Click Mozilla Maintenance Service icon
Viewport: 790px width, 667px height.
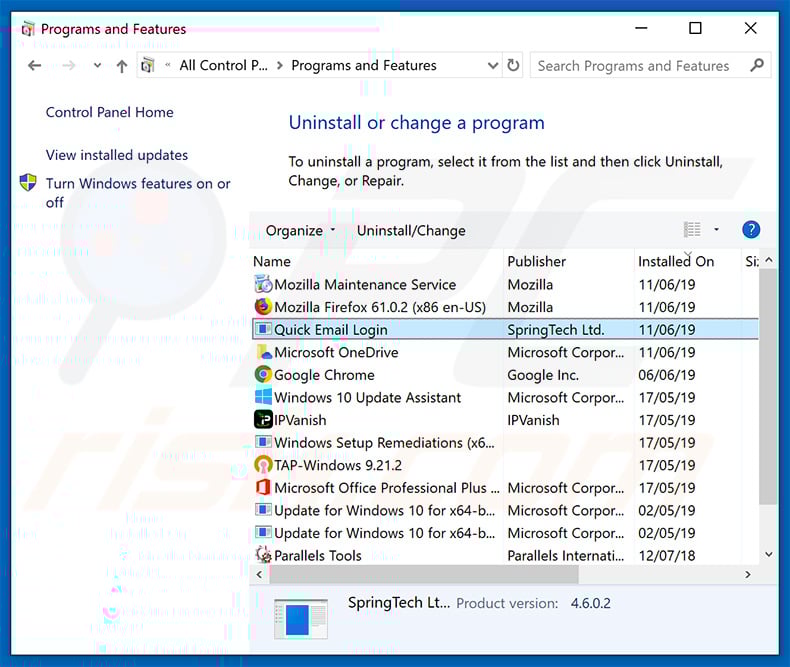263,284
